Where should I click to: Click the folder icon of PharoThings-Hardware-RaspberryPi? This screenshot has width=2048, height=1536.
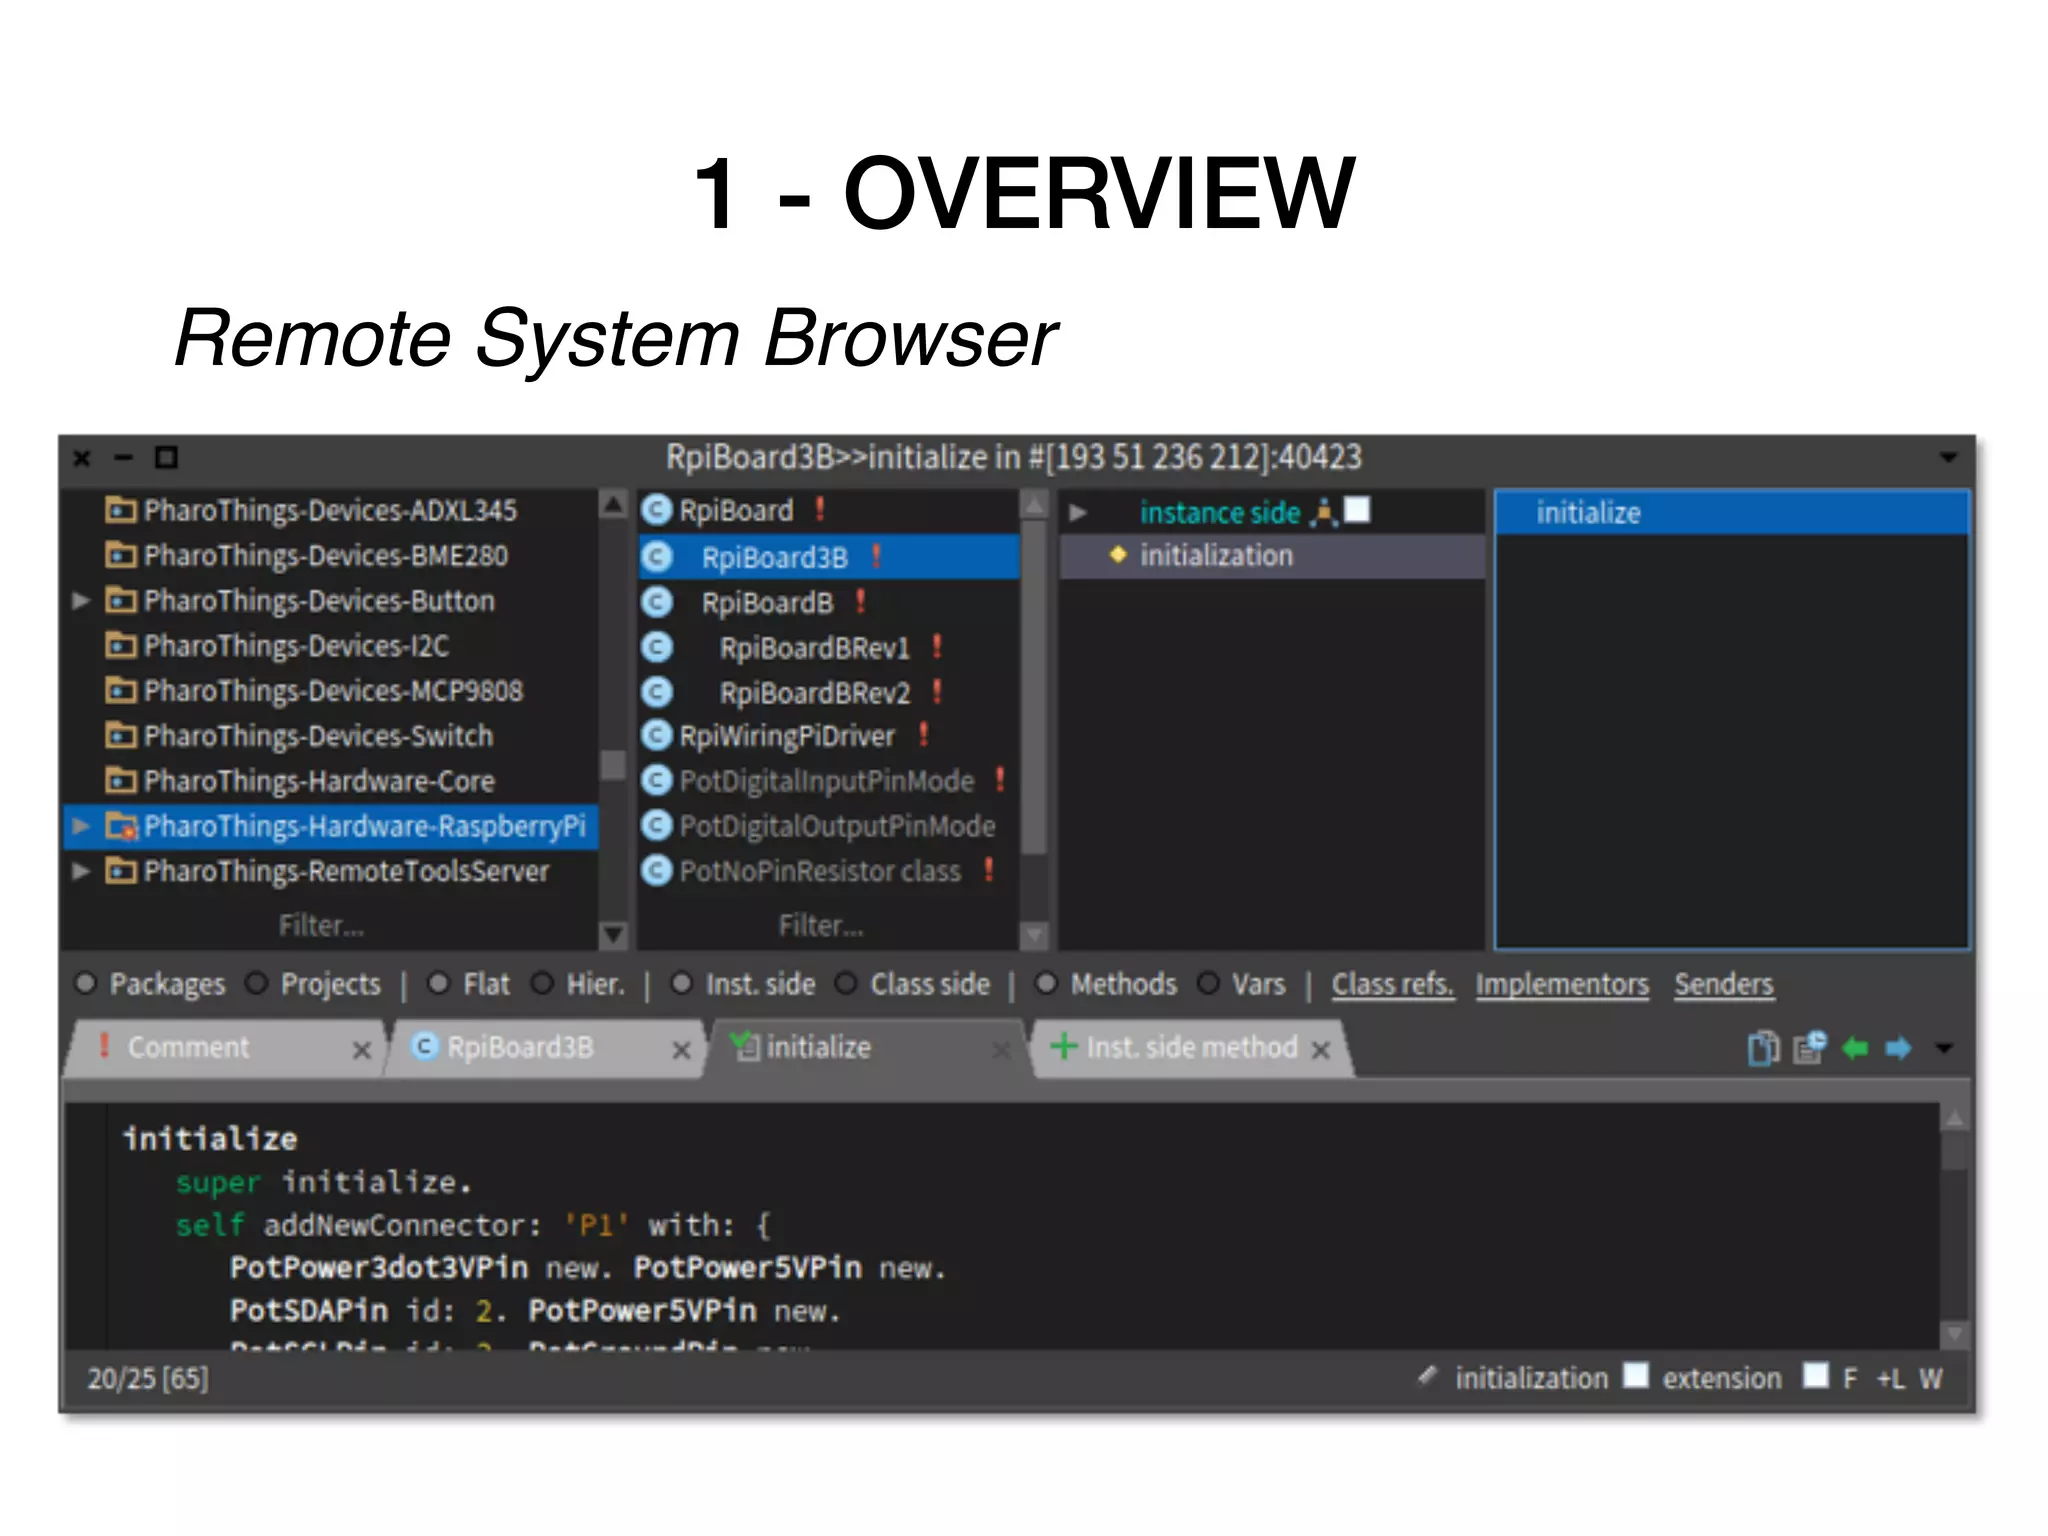(x=122, y=826)
